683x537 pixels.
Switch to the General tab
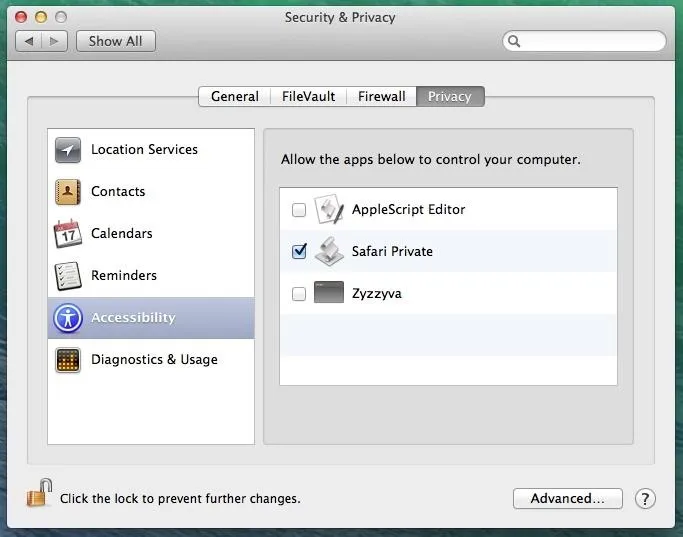(x=234, y=96)
